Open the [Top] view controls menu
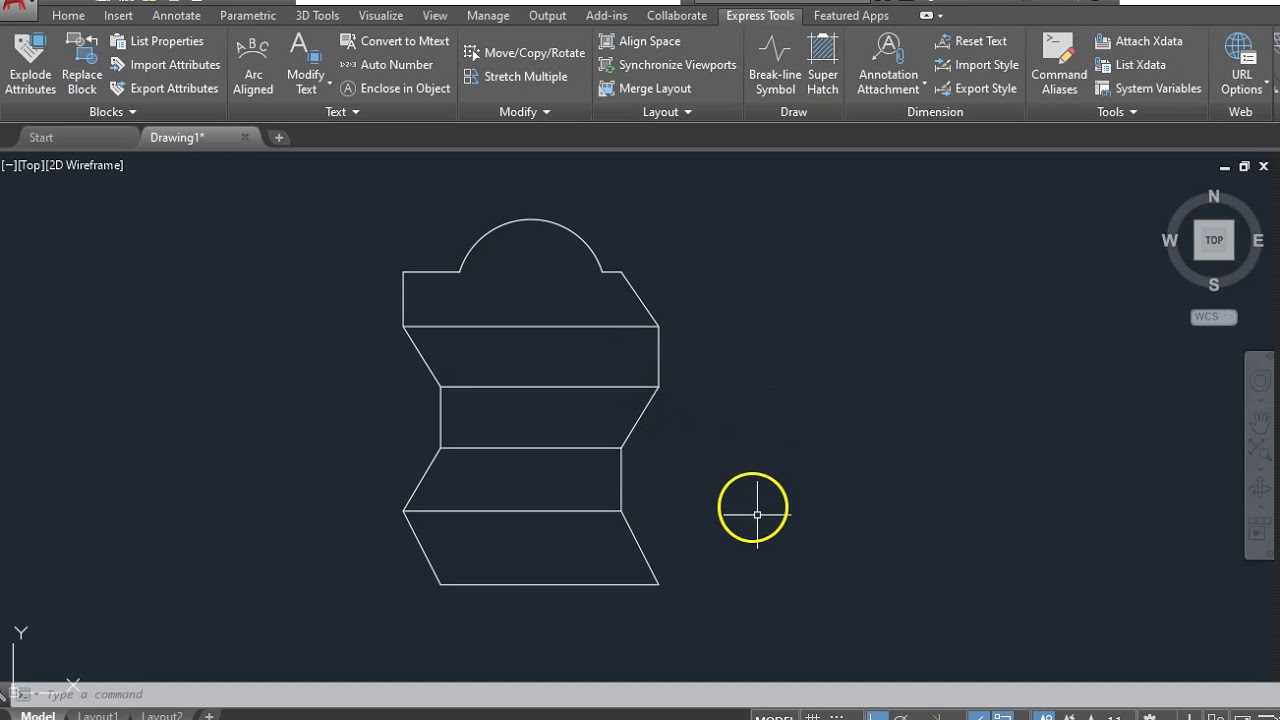 [30, 165]
